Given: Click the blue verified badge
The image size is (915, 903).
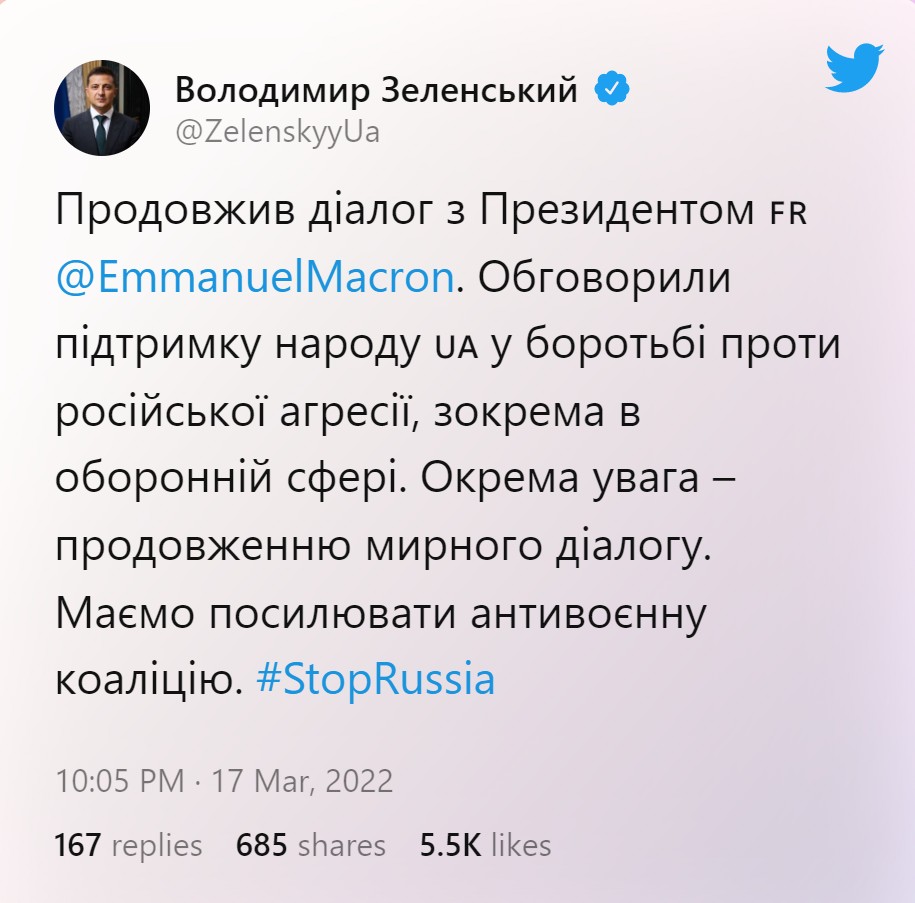Looking at the screenshot, I should [612, 91].
